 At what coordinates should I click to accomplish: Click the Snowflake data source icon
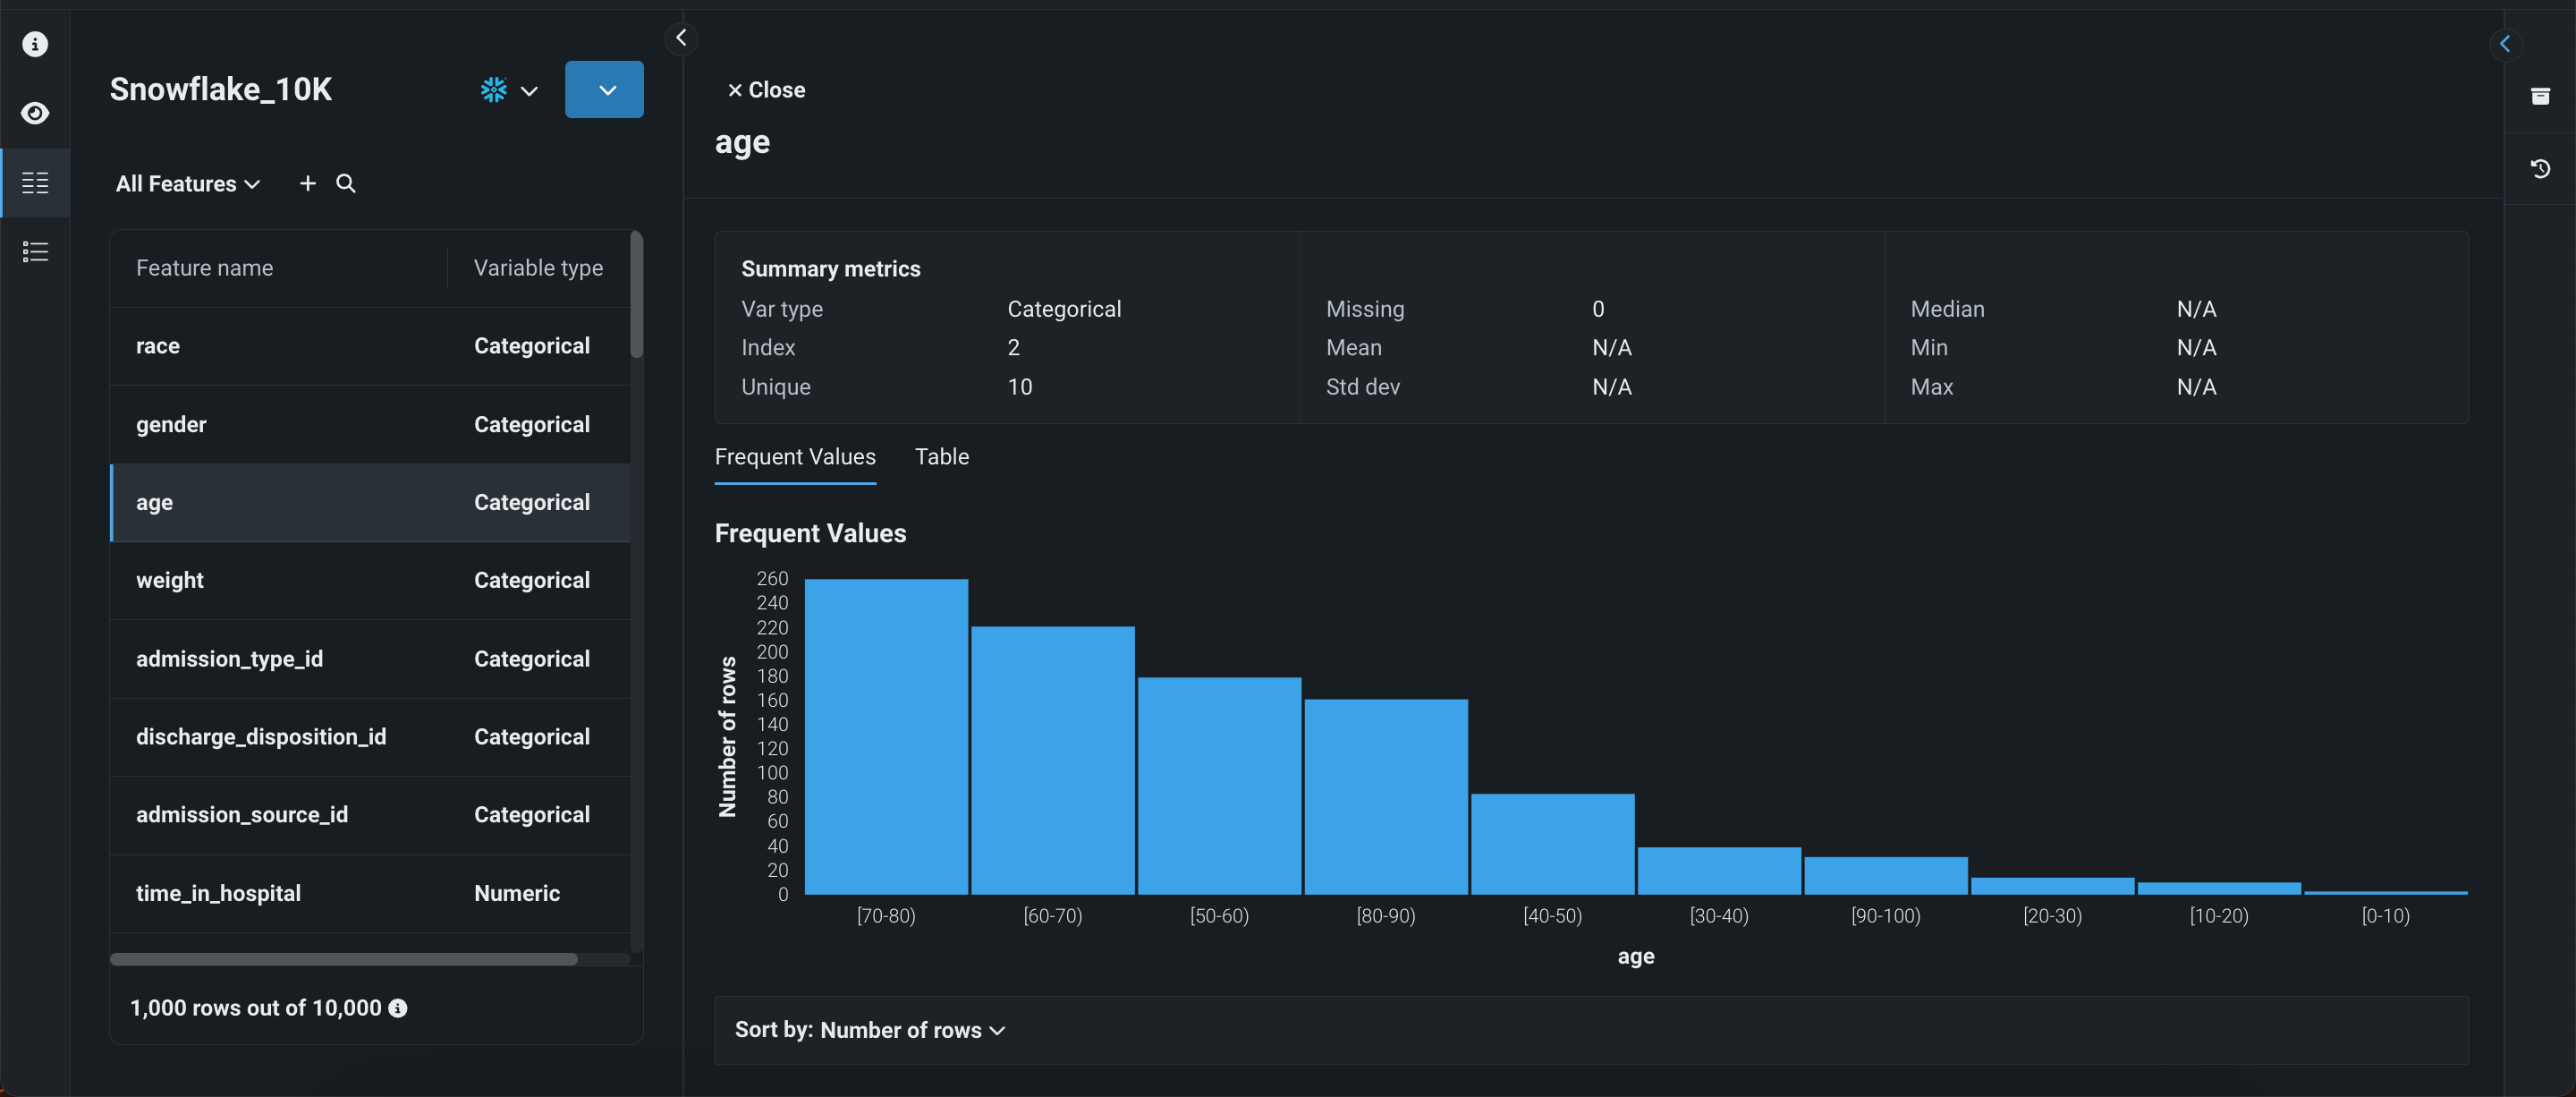tap(494, 90)
